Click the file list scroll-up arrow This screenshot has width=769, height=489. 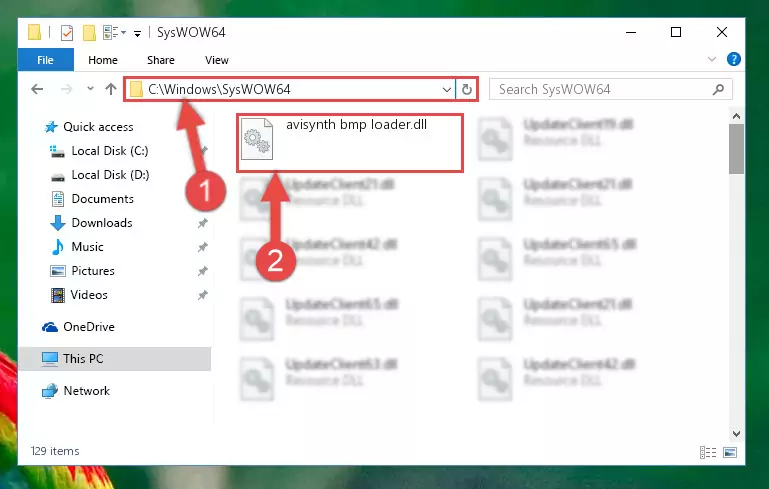[x=736, y=116]
